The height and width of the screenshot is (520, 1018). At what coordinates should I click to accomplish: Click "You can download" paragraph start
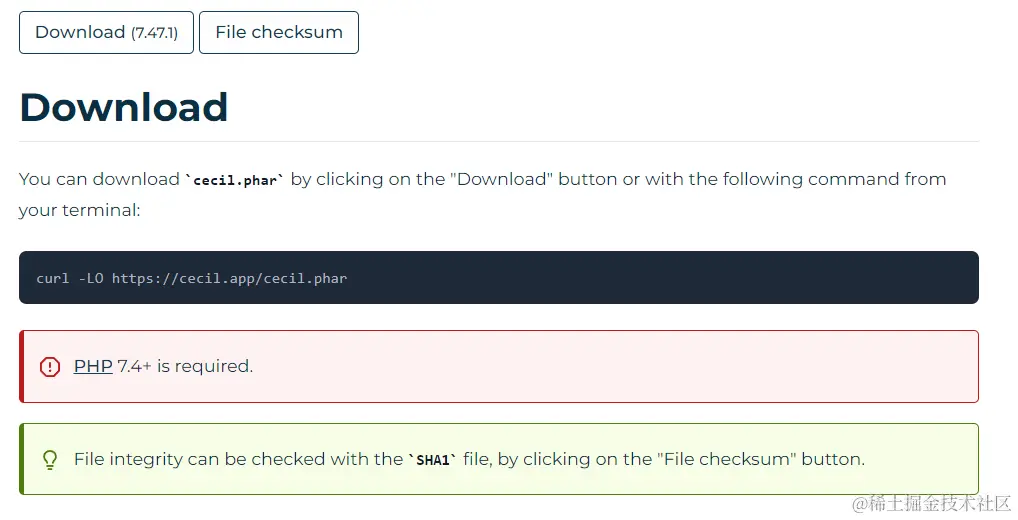point(99,179)
